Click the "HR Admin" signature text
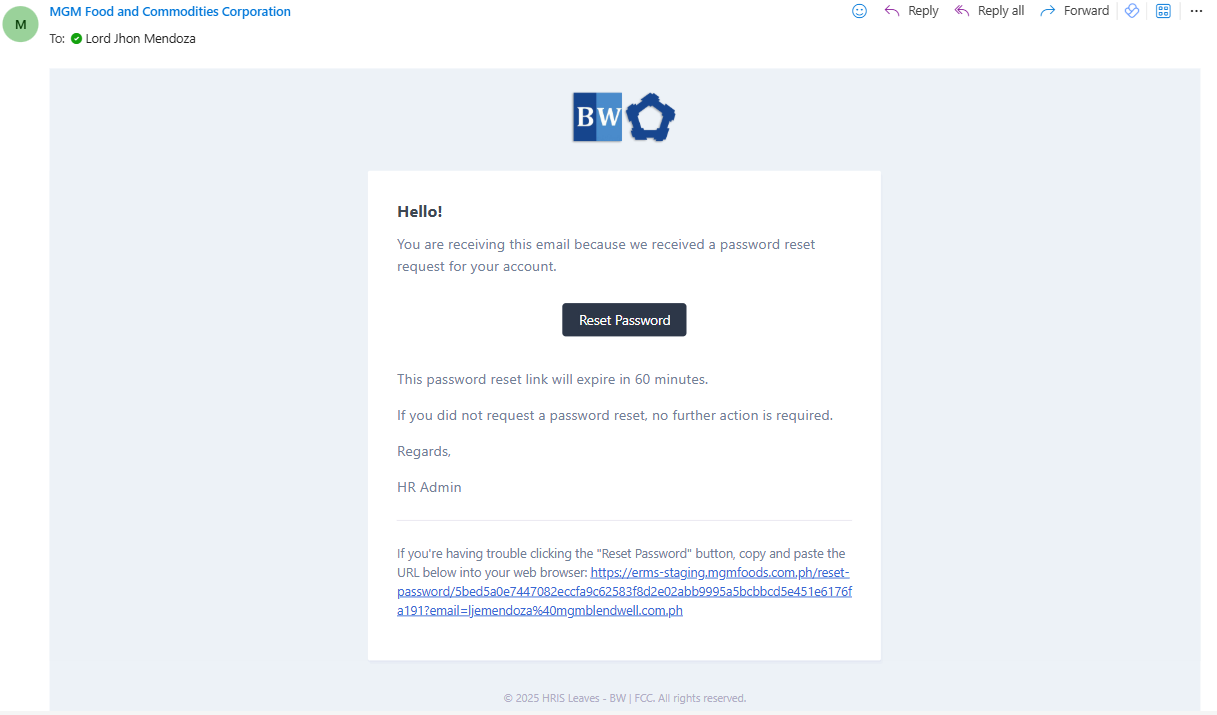 point(429,487)
